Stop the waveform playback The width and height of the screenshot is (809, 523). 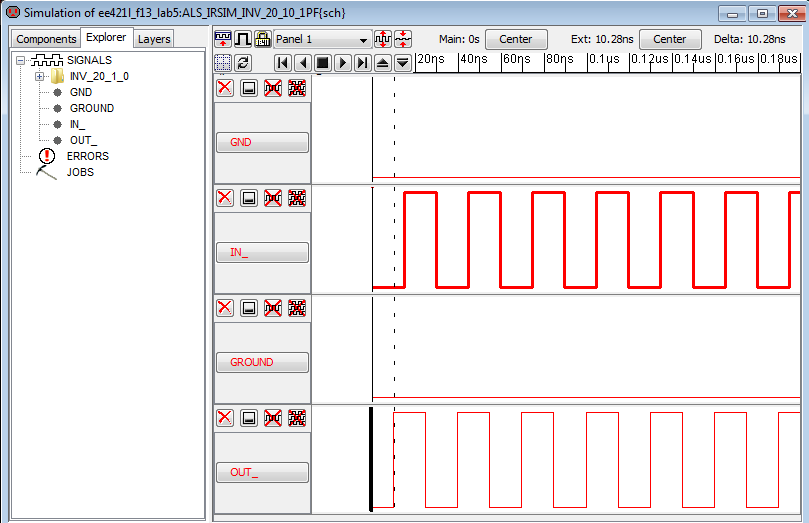click(x=323, y=62)
